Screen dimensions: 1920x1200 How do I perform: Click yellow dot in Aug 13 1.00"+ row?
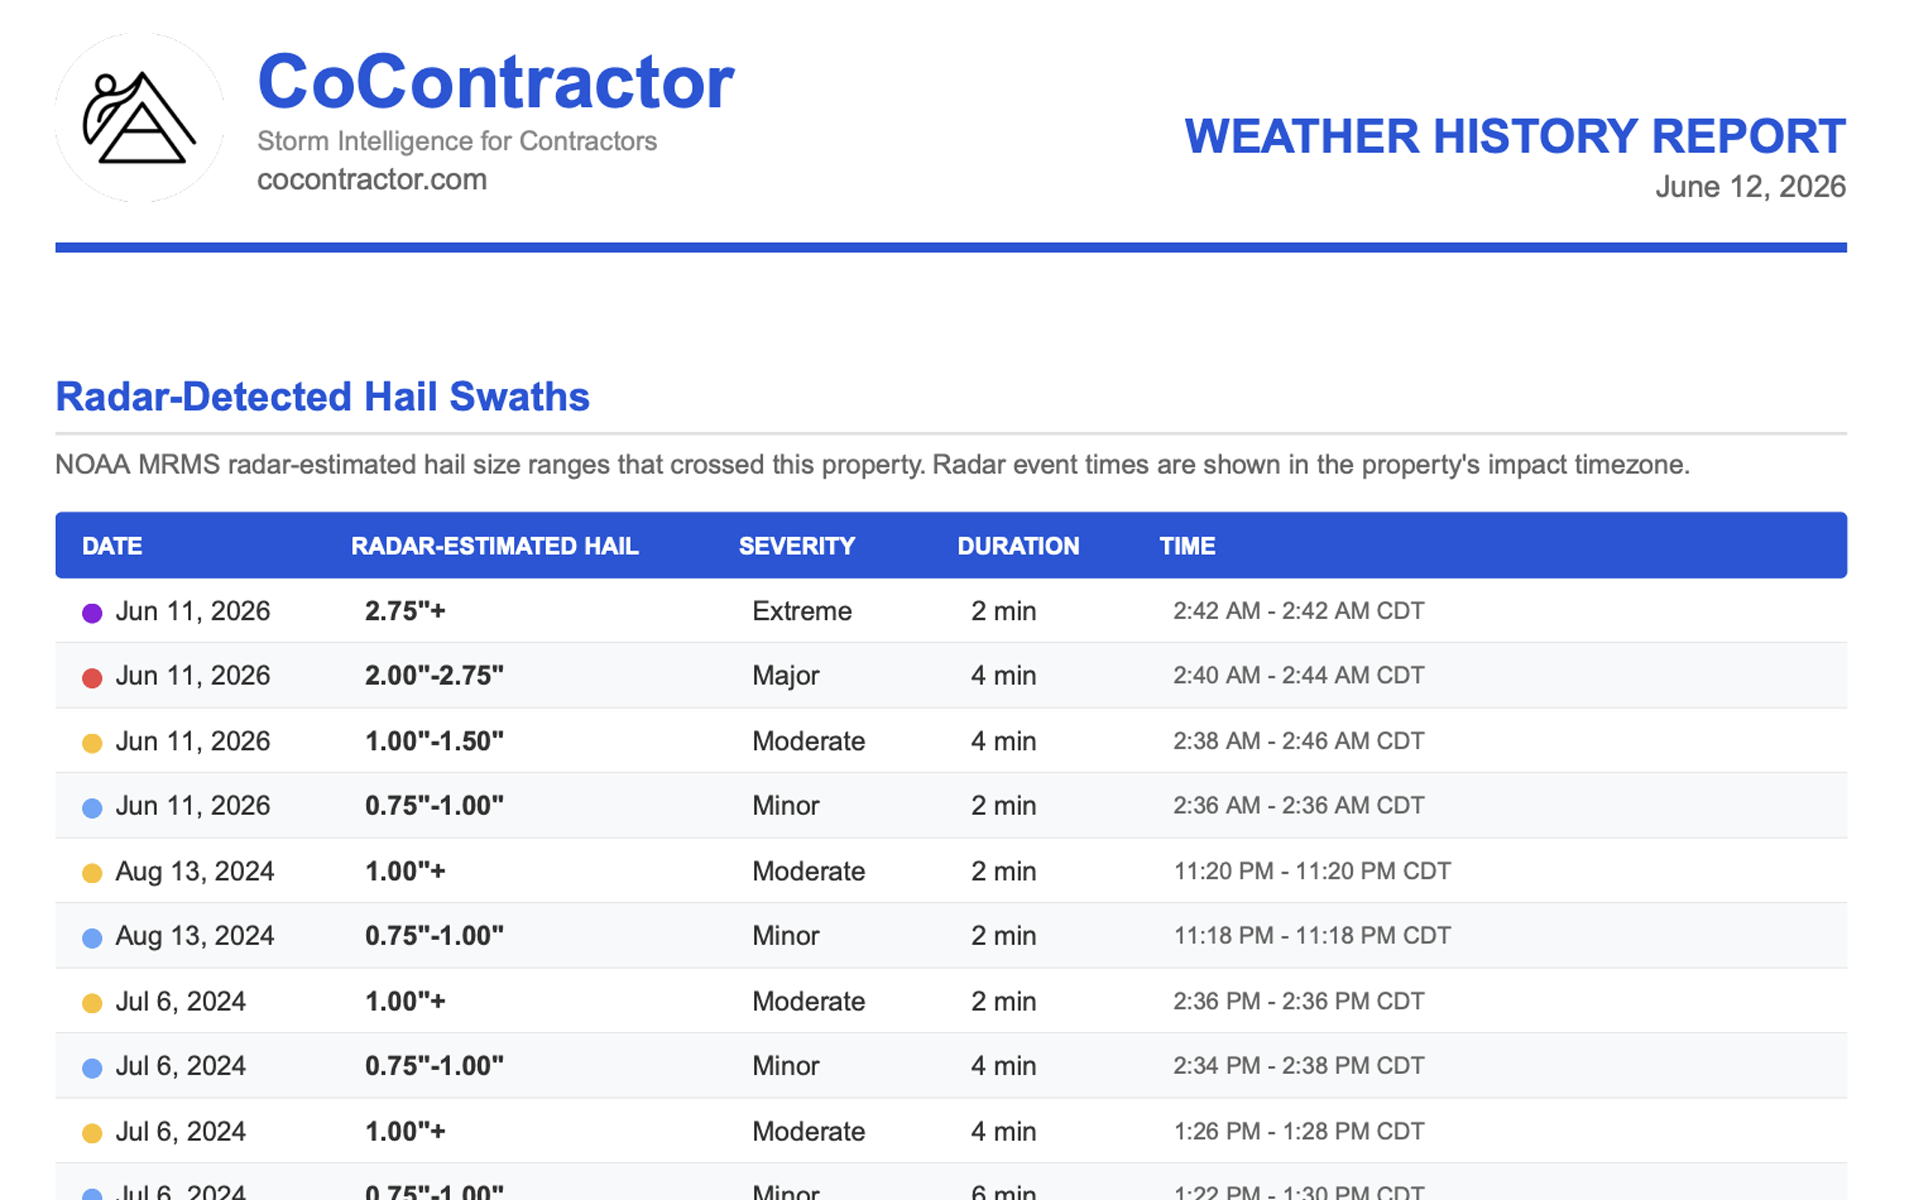point(92,873)
